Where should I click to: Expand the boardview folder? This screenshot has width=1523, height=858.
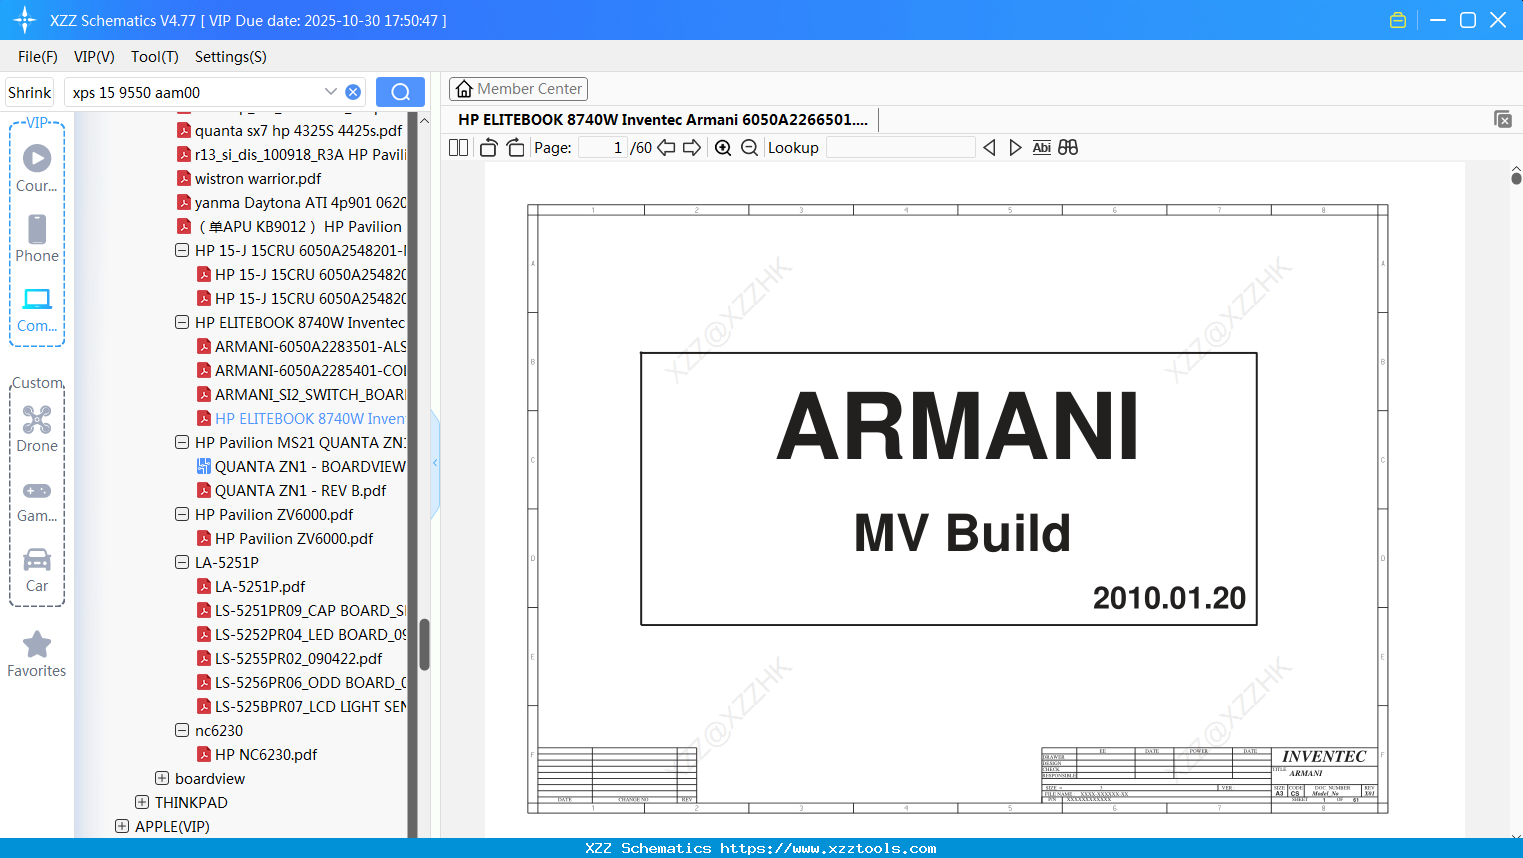162,778
